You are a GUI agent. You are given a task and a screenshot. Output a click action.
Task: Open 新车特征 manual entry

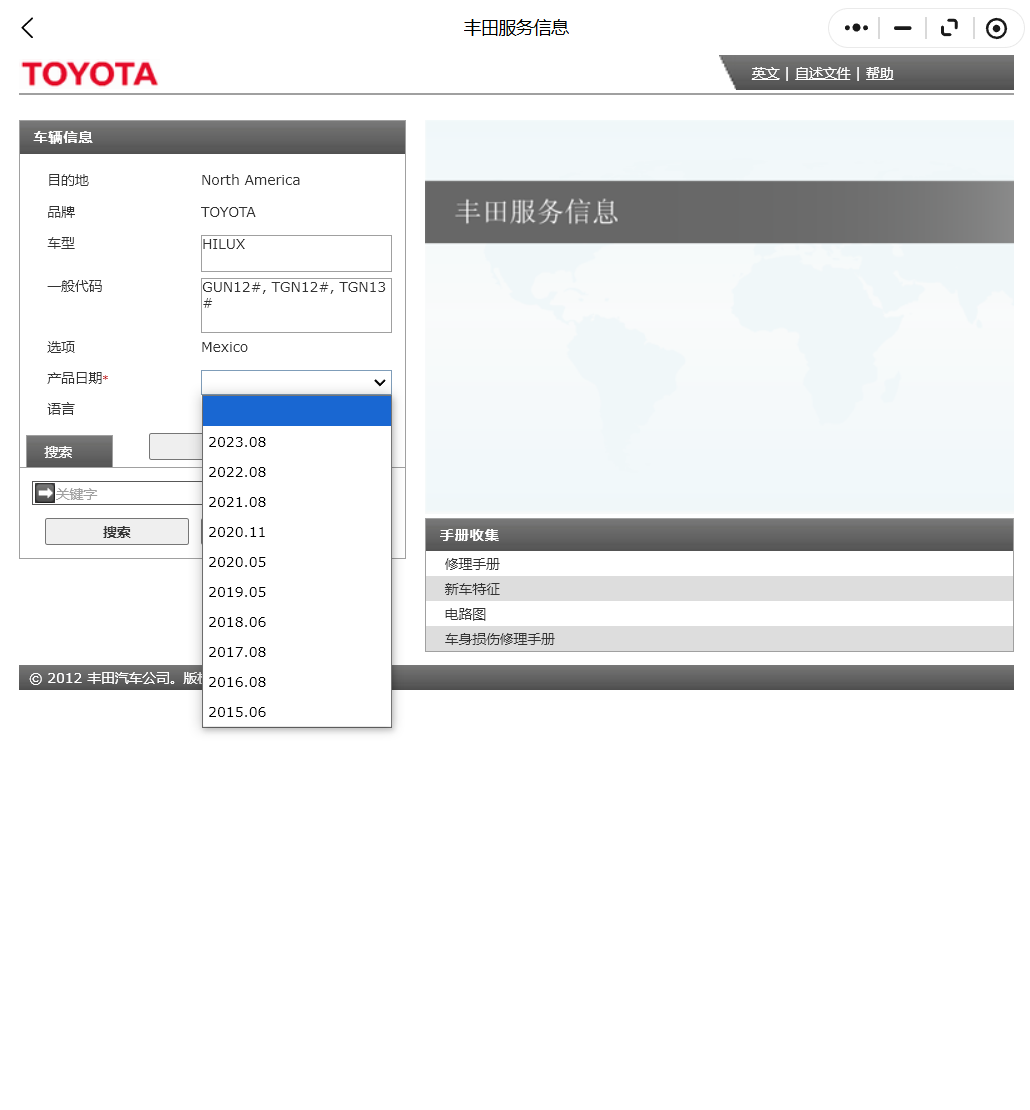(472, 588)
